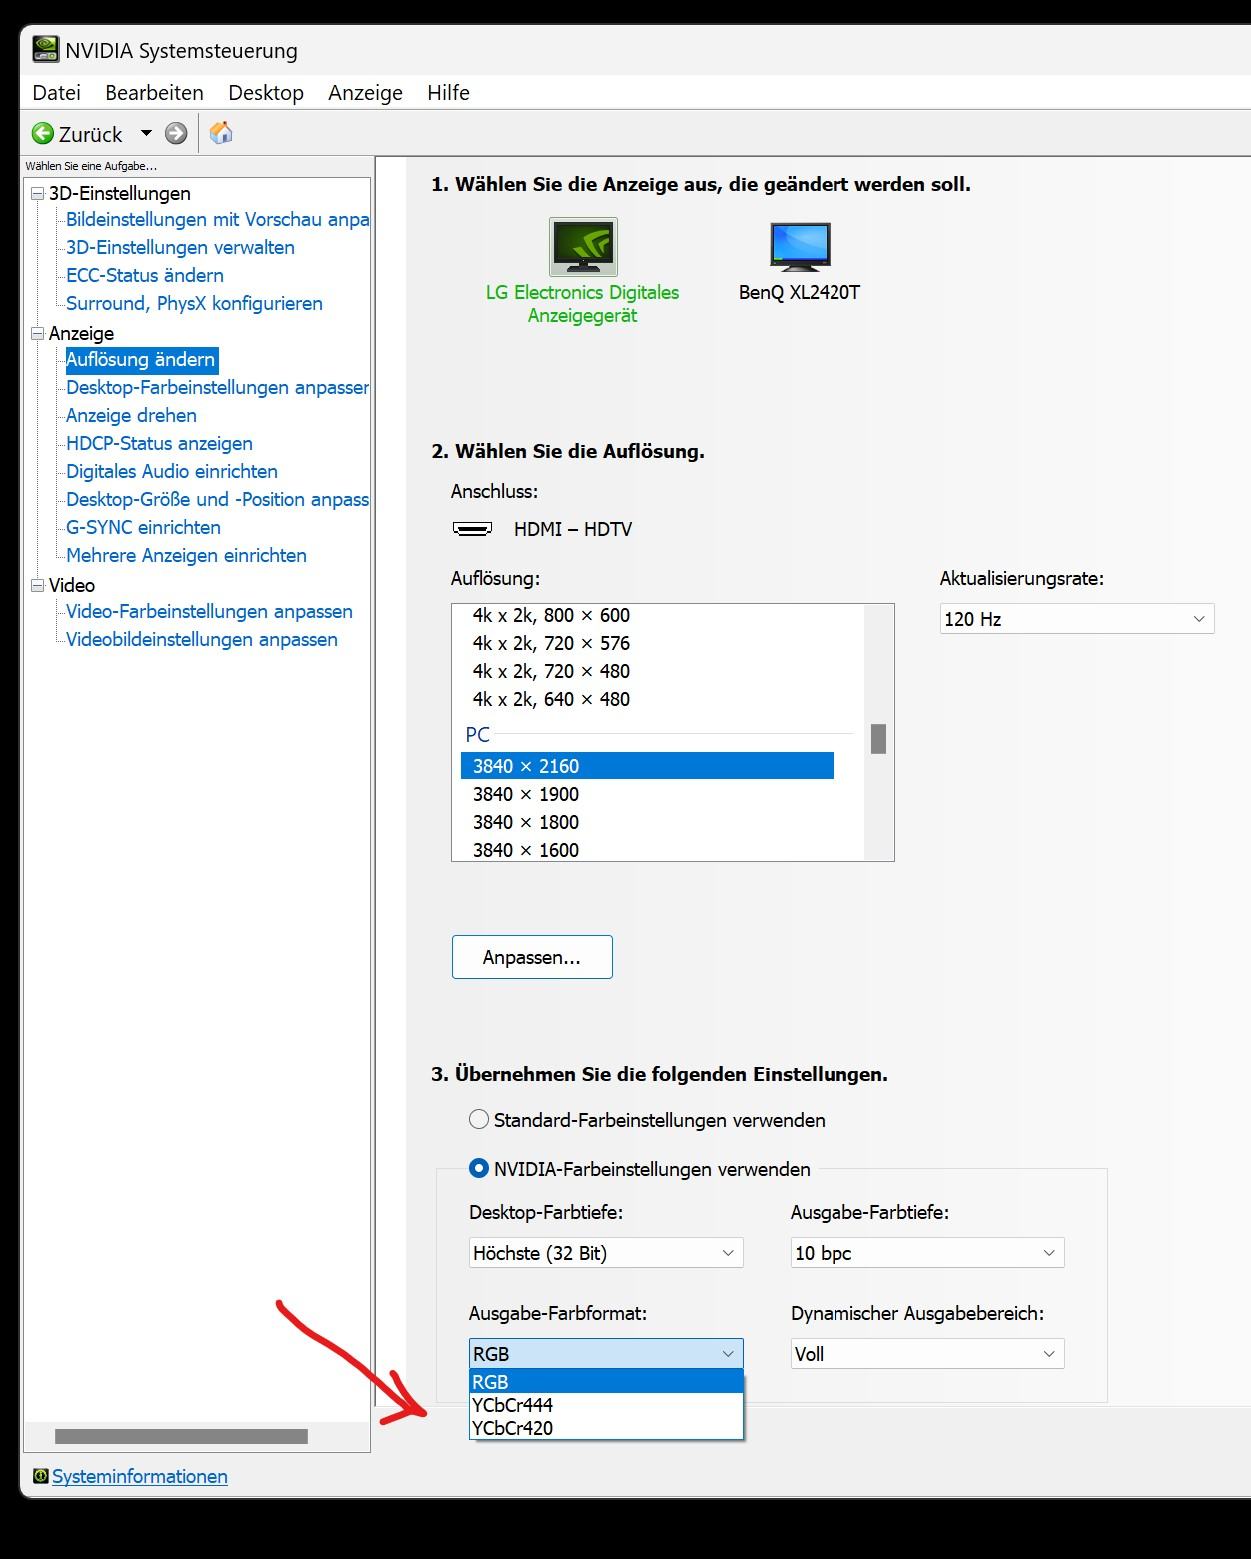Screen dimensions: 1251x1559
Task: Open the back history dropdown arrow
Action: click(146, 133)
